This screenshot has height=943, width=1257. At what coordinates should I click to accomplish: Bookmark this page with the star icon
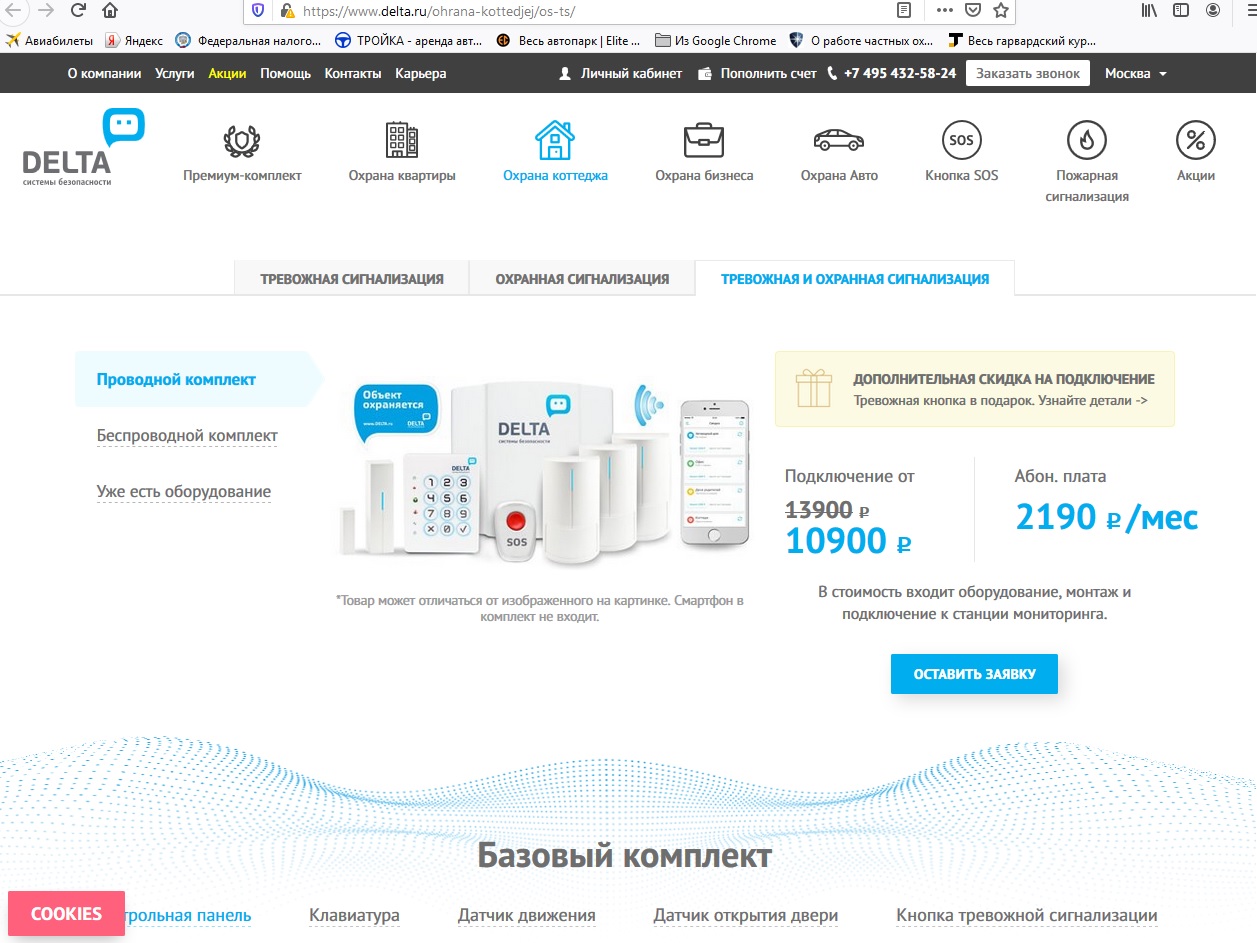(1001, 11)
